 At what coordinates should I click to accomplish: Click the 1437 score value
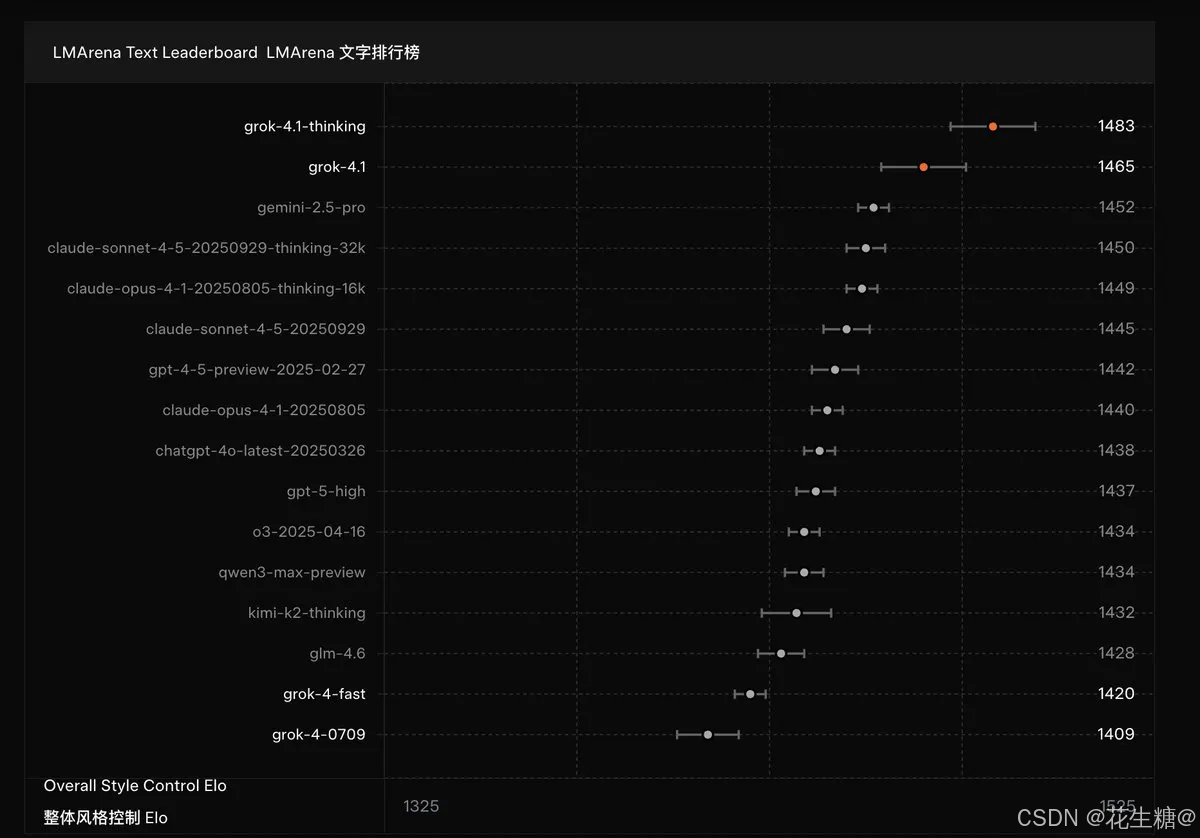1116,491
